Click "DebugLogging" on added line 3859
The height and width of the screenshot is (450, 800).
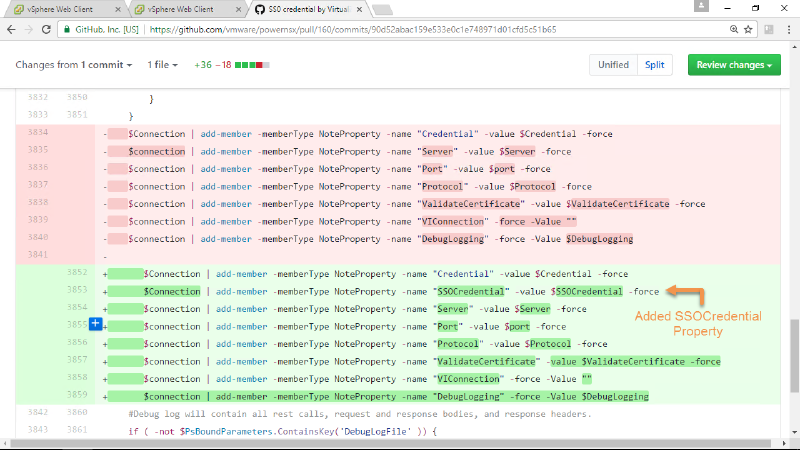[x=468, y=396]
